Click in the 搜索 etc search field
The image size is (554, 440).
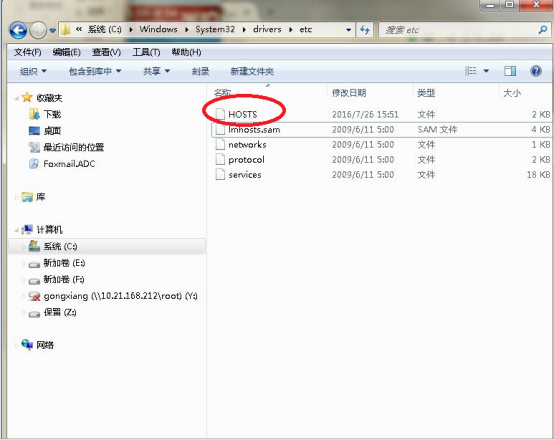point(459,30)
